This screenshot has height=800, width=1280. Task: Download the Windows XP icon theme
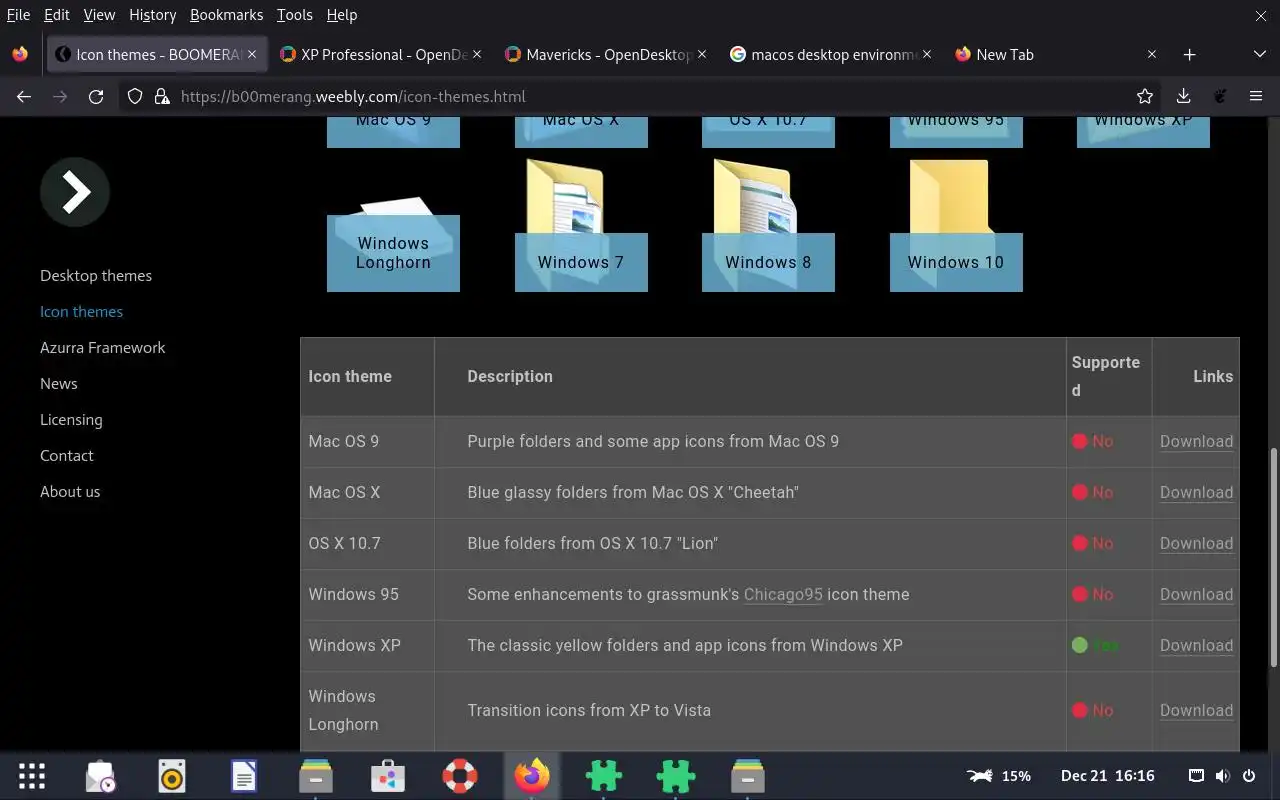pos(1196,645)
